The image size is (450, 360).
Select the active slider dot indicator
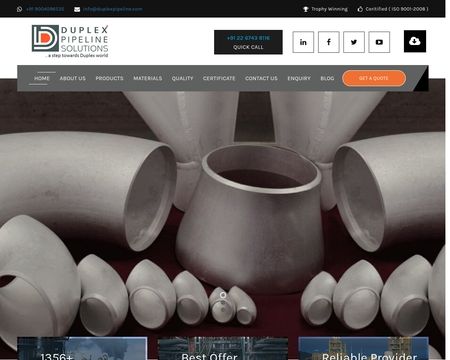(x=223, y=295)
